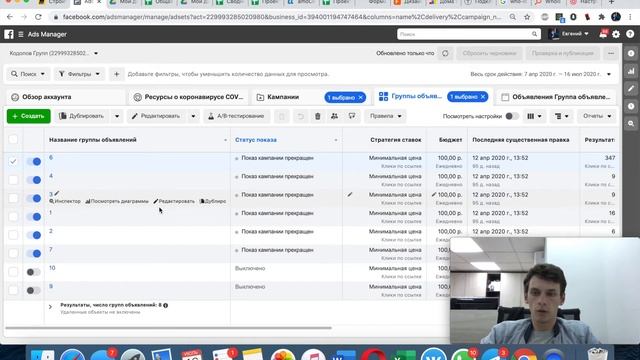Viewport: 640px width, 360px height.
Task: Sort by Статус показа column header
Action: tap(256, 140)
